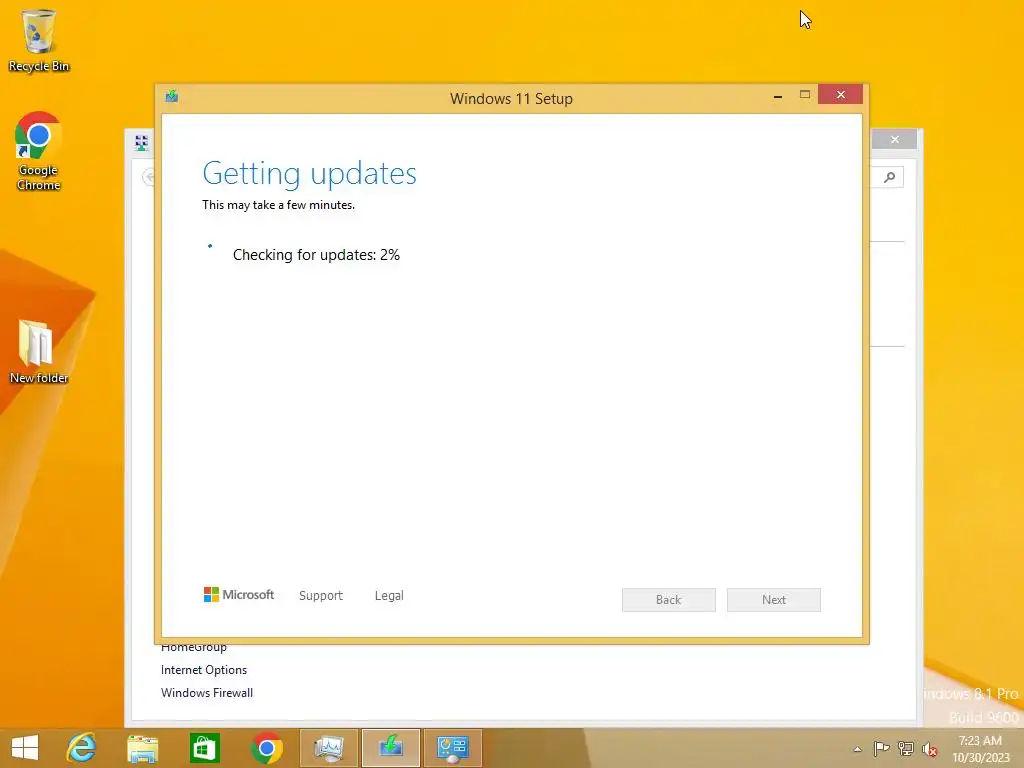
Task: Open the taskbar clock and date
Action: 980,749
